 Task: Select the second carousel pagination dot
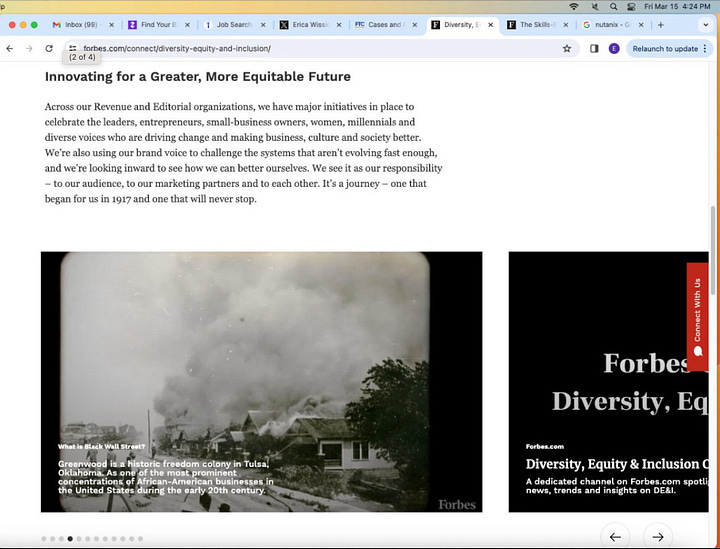tap(52, 539)
